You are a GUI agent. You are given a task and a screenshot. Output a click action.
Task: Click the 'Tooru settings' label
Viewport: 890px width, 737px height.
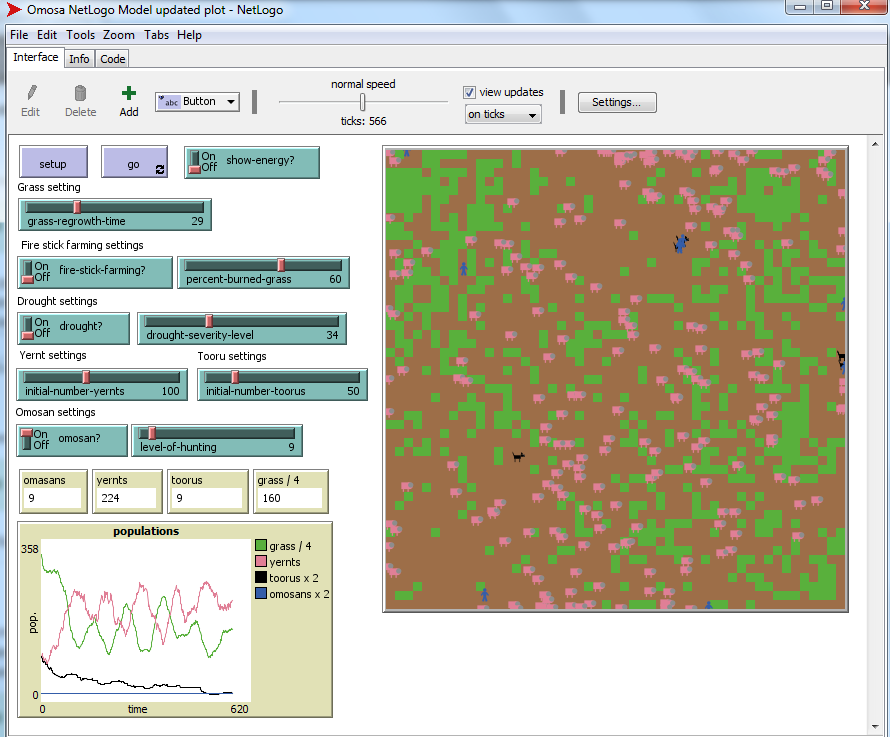(x=232, y=356)
